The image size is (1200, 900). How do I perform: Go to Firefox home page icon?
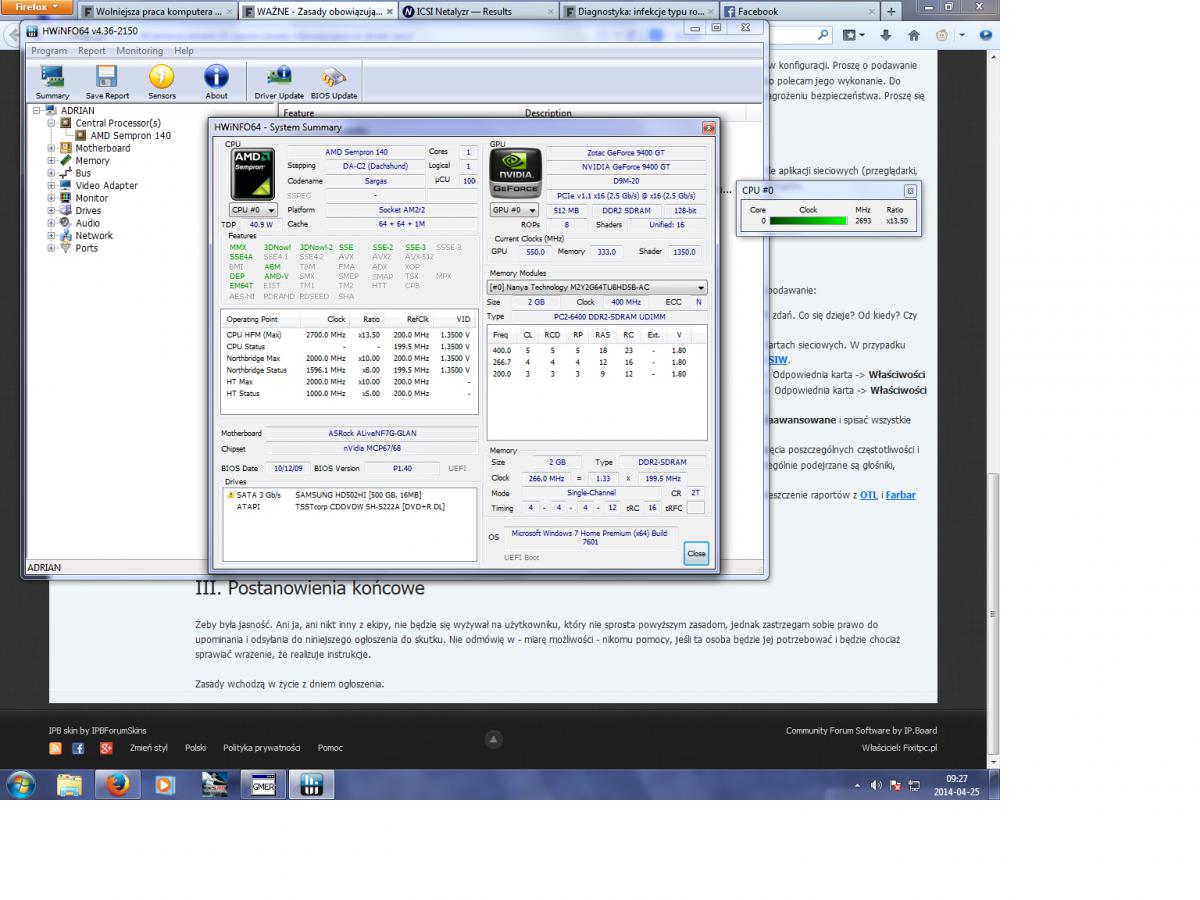tap(913, 34)
